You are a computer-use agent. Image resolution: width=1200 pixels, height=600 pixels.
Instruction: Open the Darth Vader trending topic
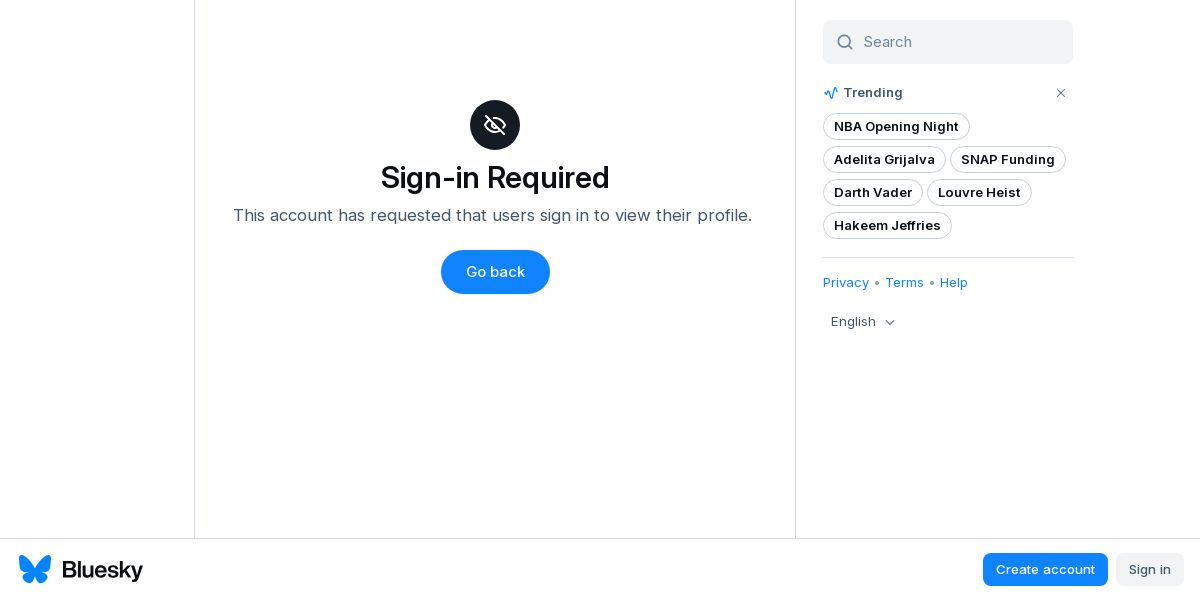tap(873, 192)
